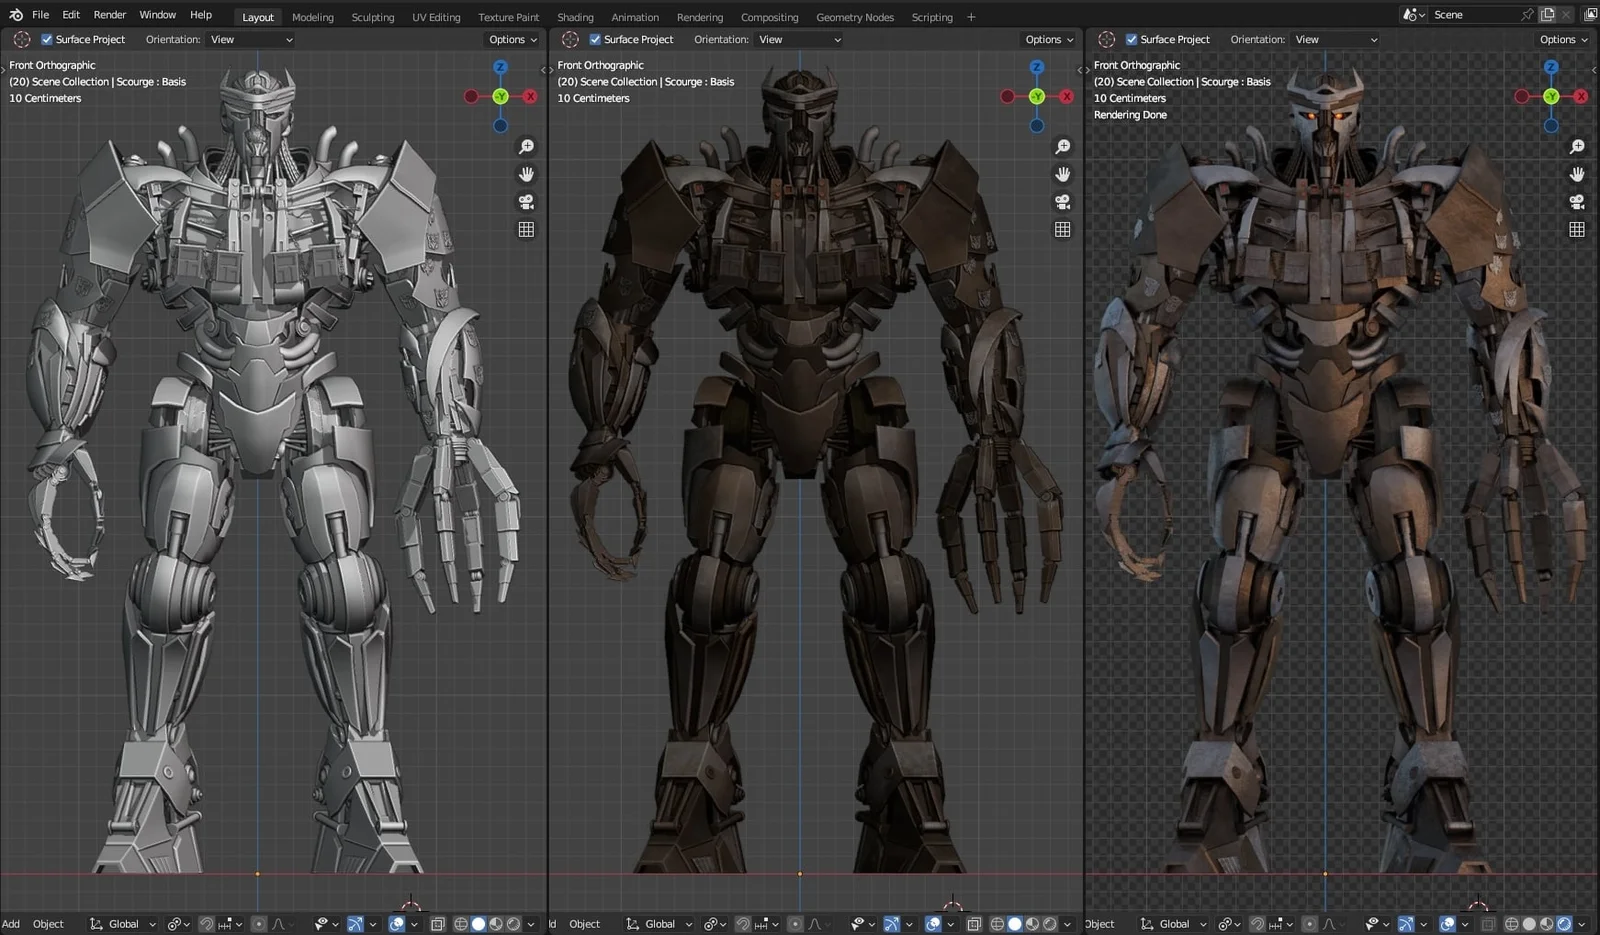Open the Render menu

[x=109, y=14]
